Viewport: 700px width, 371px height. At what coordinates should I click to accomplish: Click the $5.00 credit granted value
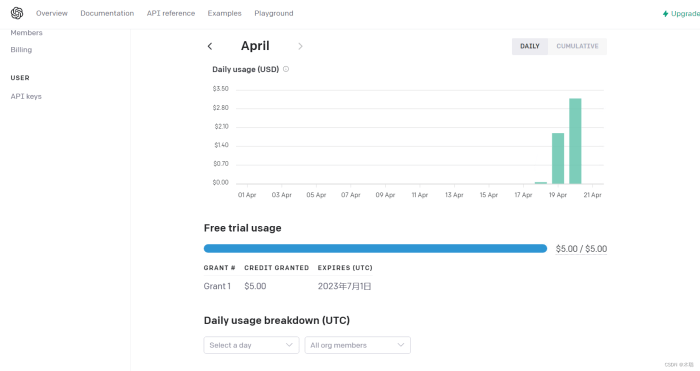[255, 286]
